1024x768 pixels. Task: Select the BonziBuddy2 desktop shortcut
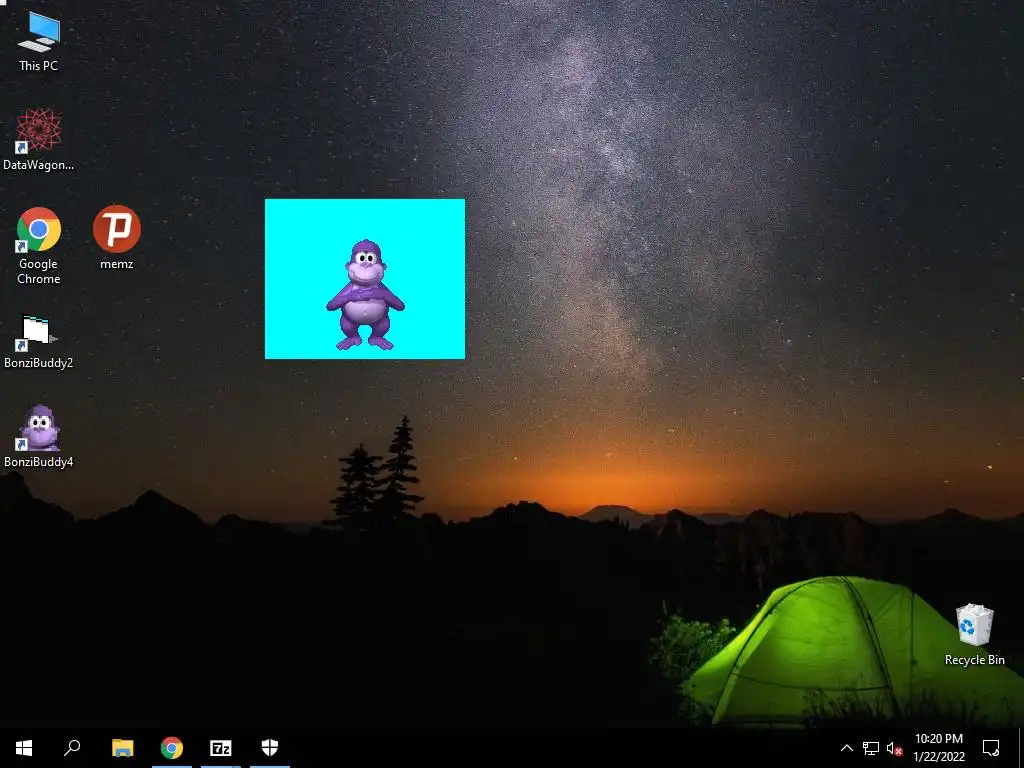pos(39,342)
